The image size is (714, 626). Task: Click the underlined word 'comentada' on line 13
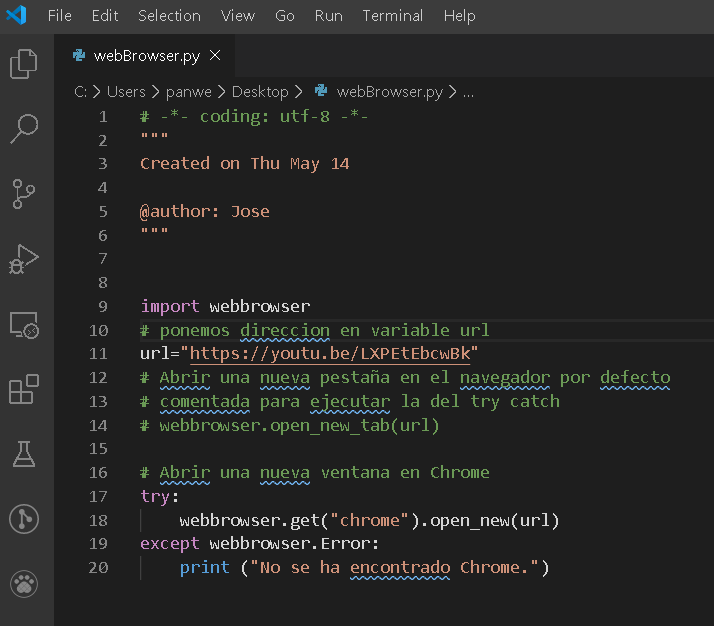tap(204, 401)
